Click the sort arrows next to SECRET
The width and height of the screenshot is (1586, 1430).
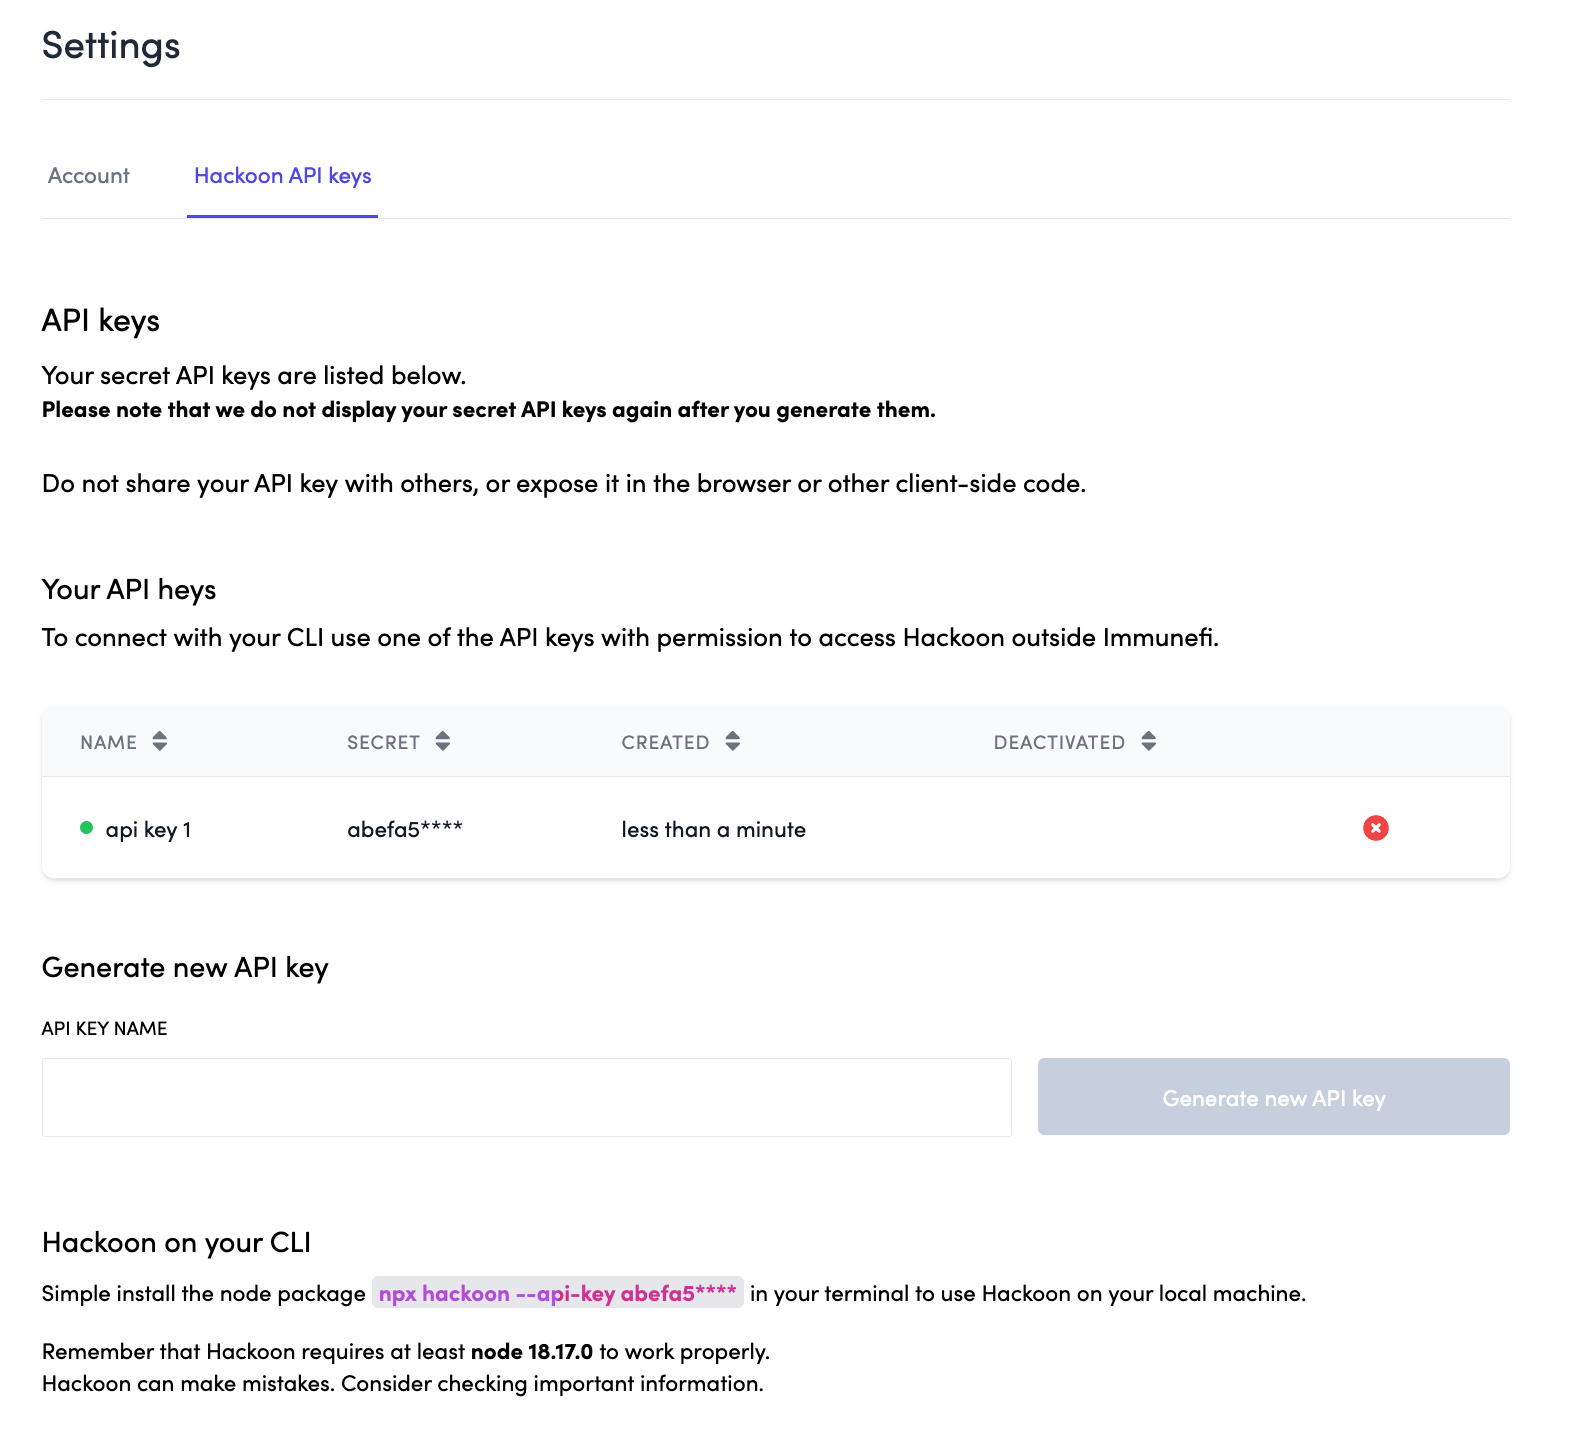(x=443, y=741)
